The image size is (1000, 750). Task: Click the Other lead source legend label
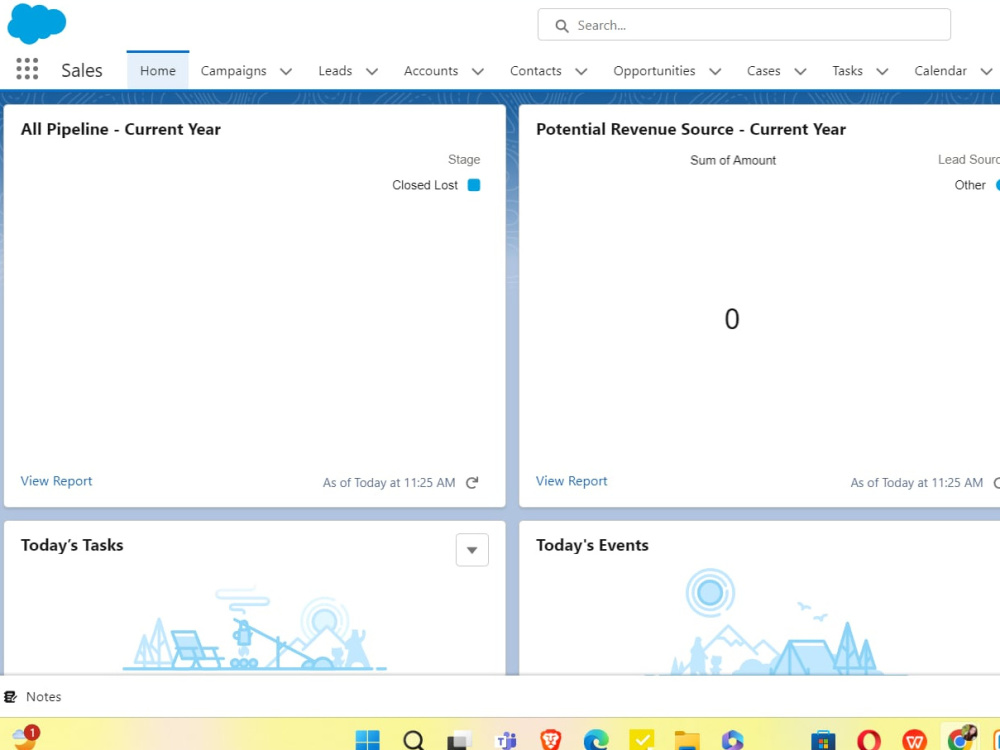coord(970,185)
